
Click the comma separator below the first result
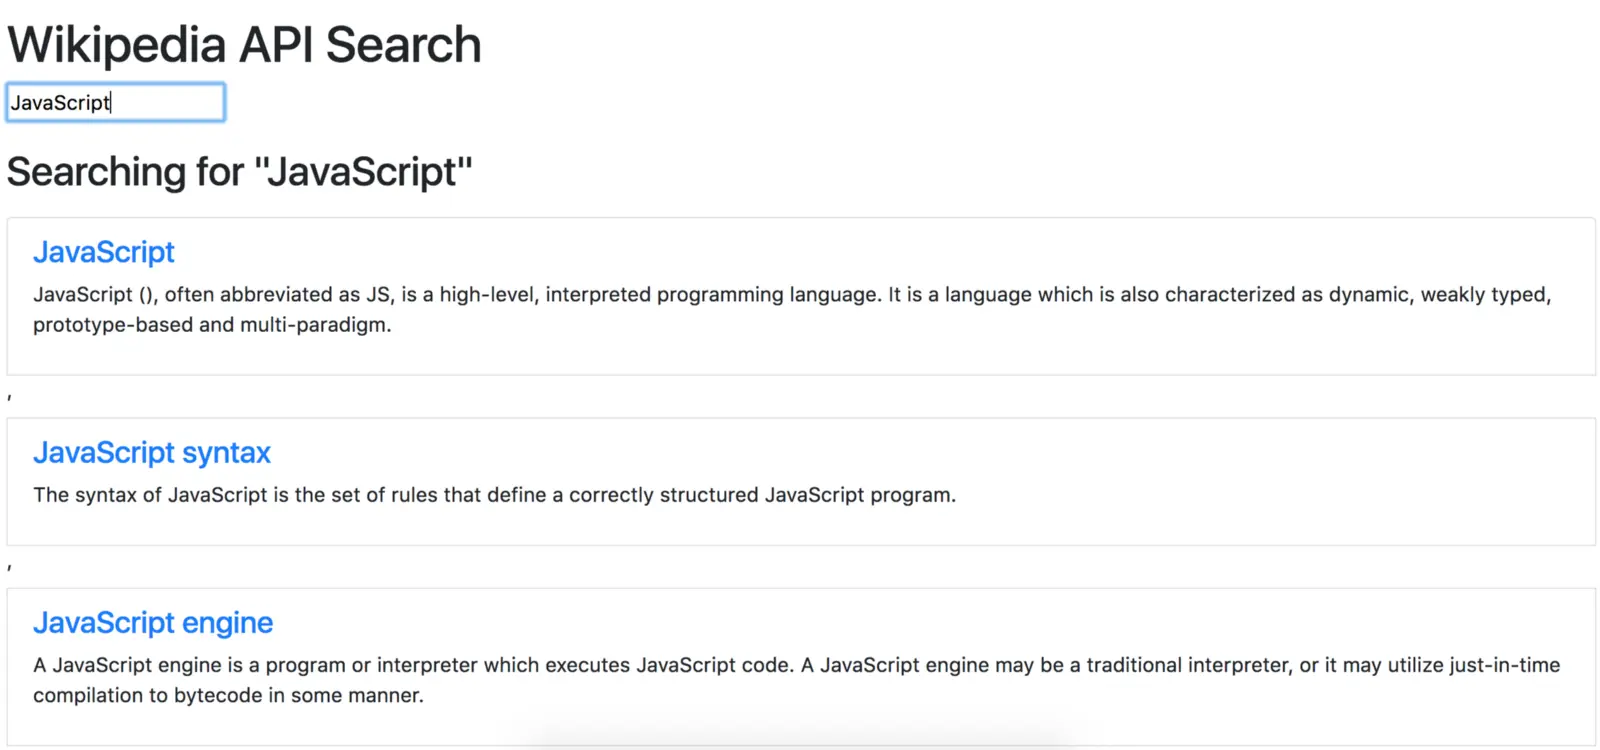[x=10, y=397]
